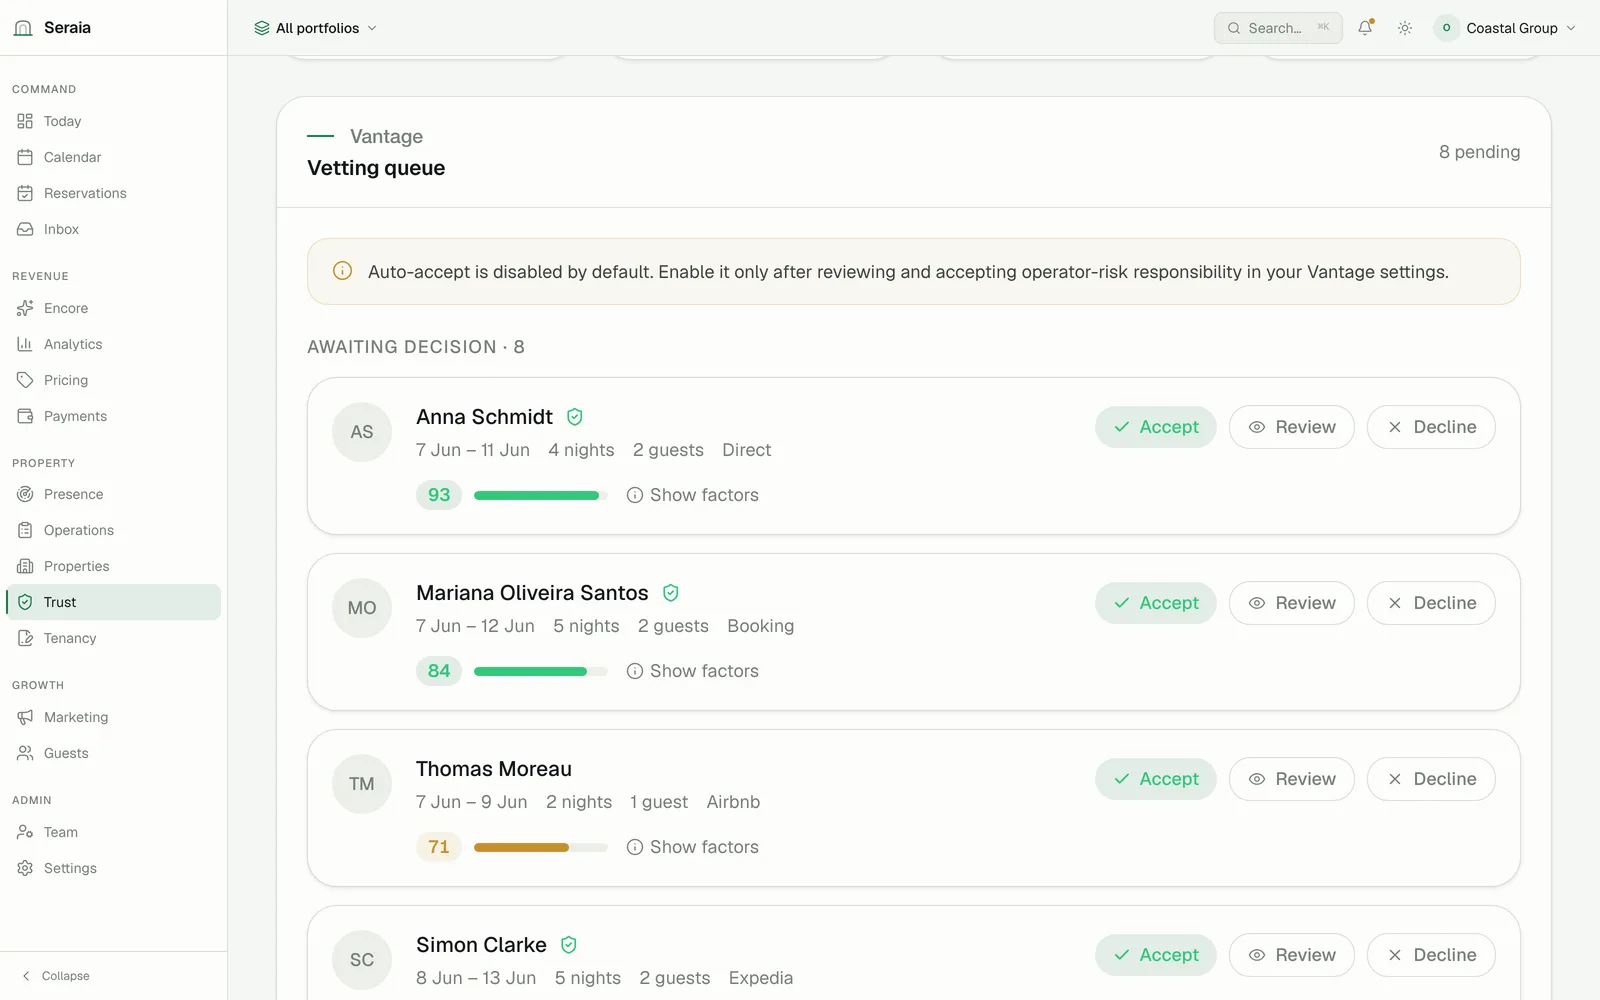1600x1000 pixels.
Task: Click the Trust shield icon in sidebar
Action: pyautogui.click(x=25, y=602)
